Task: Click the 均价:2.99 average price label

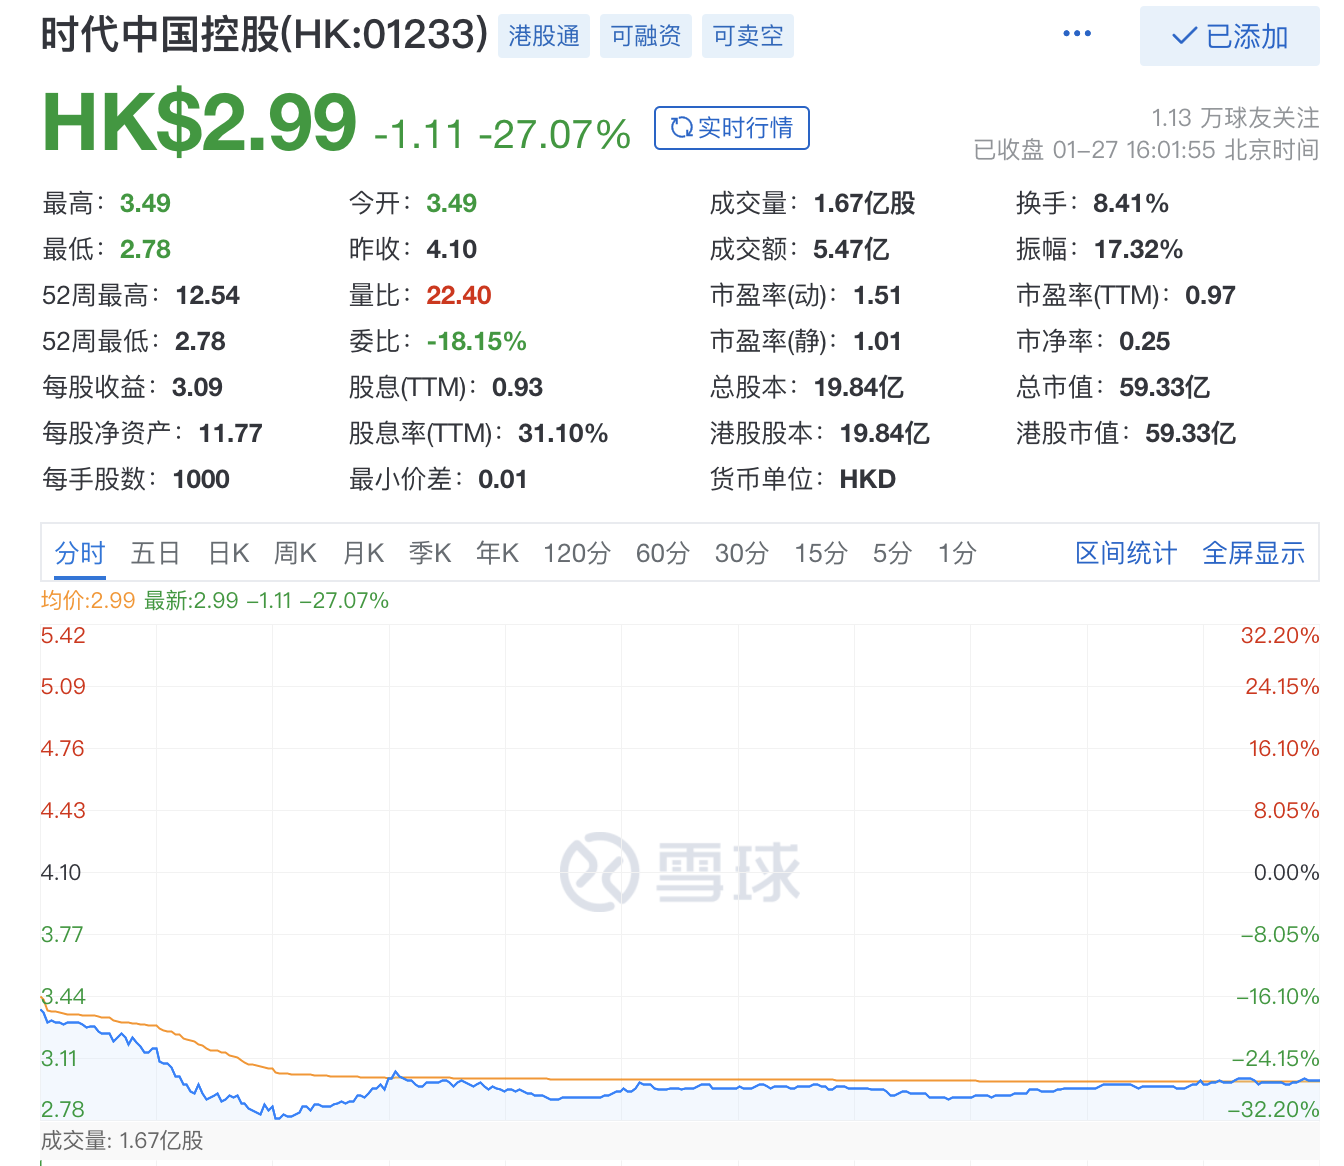Action: click(x=88, y=601)
